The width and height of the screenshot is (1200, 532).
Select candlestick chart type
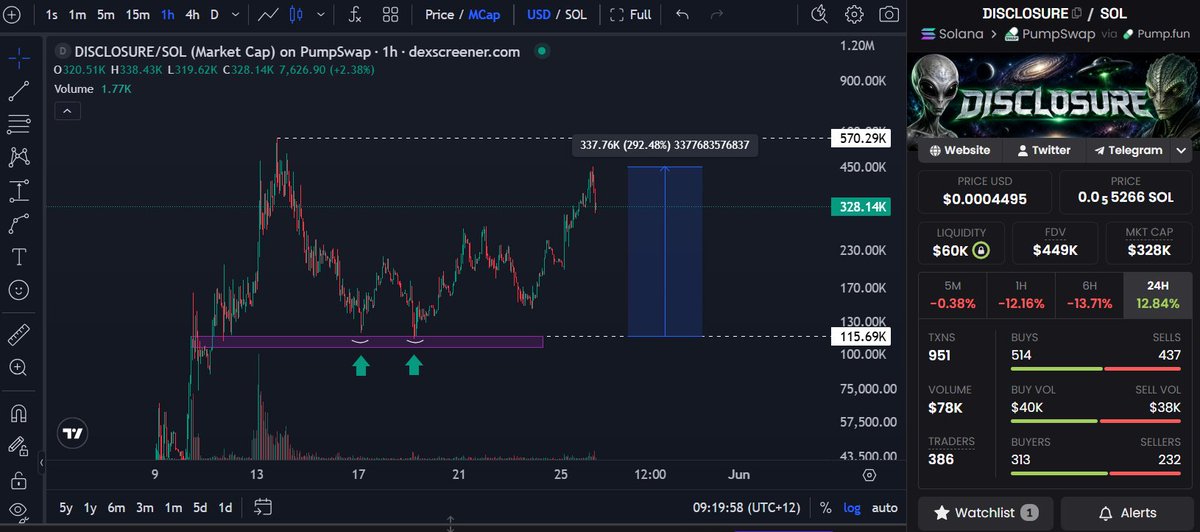pos(296,14)
